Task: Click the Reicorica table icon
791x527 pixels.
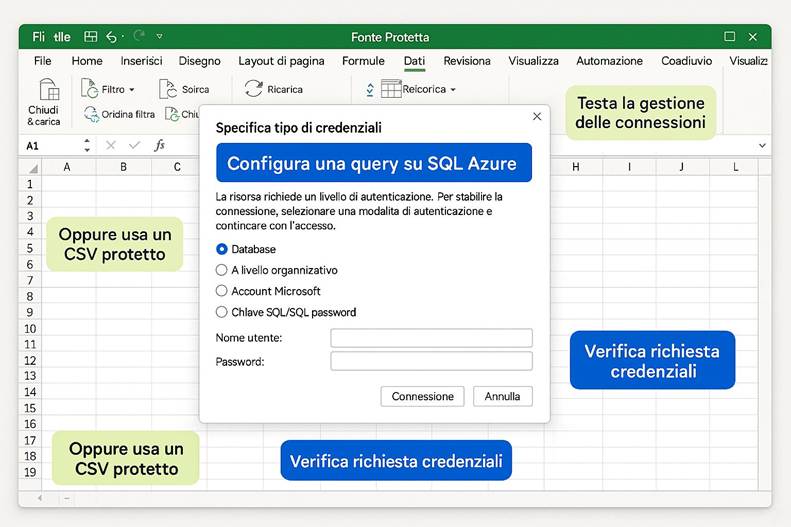Action: [390, 89]
